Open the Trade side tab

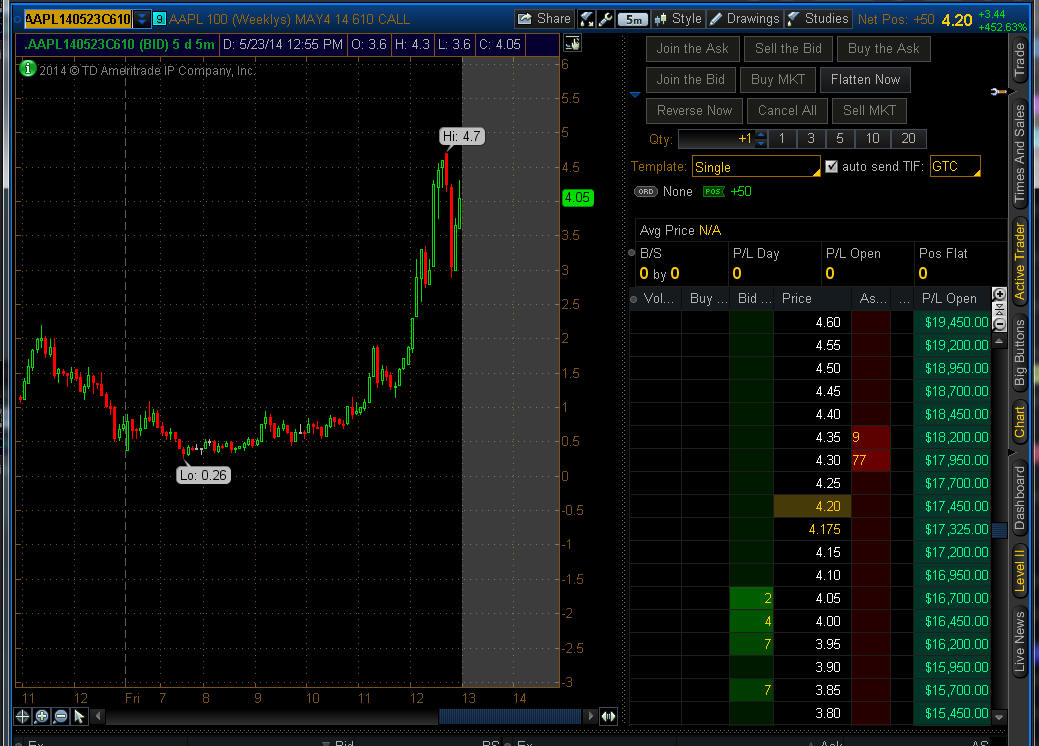[x=1019, y=58]
